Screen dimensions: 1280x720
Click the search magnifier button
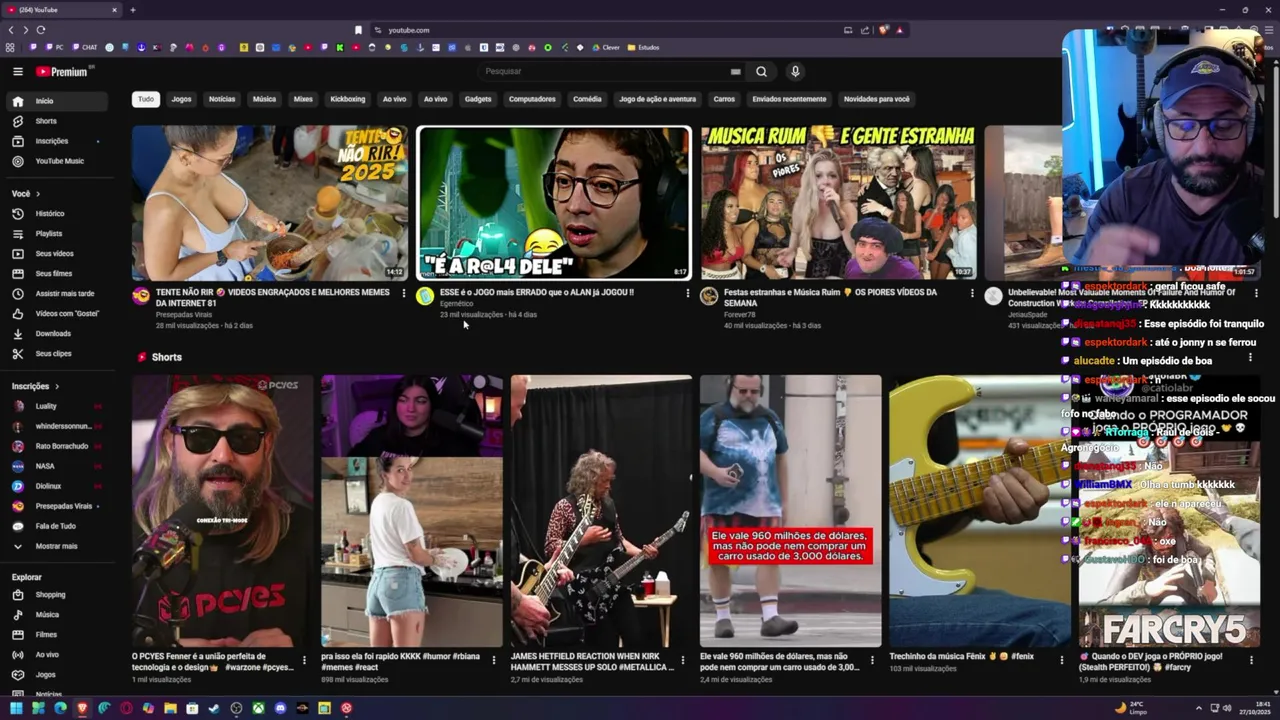[x=761, y=71]
